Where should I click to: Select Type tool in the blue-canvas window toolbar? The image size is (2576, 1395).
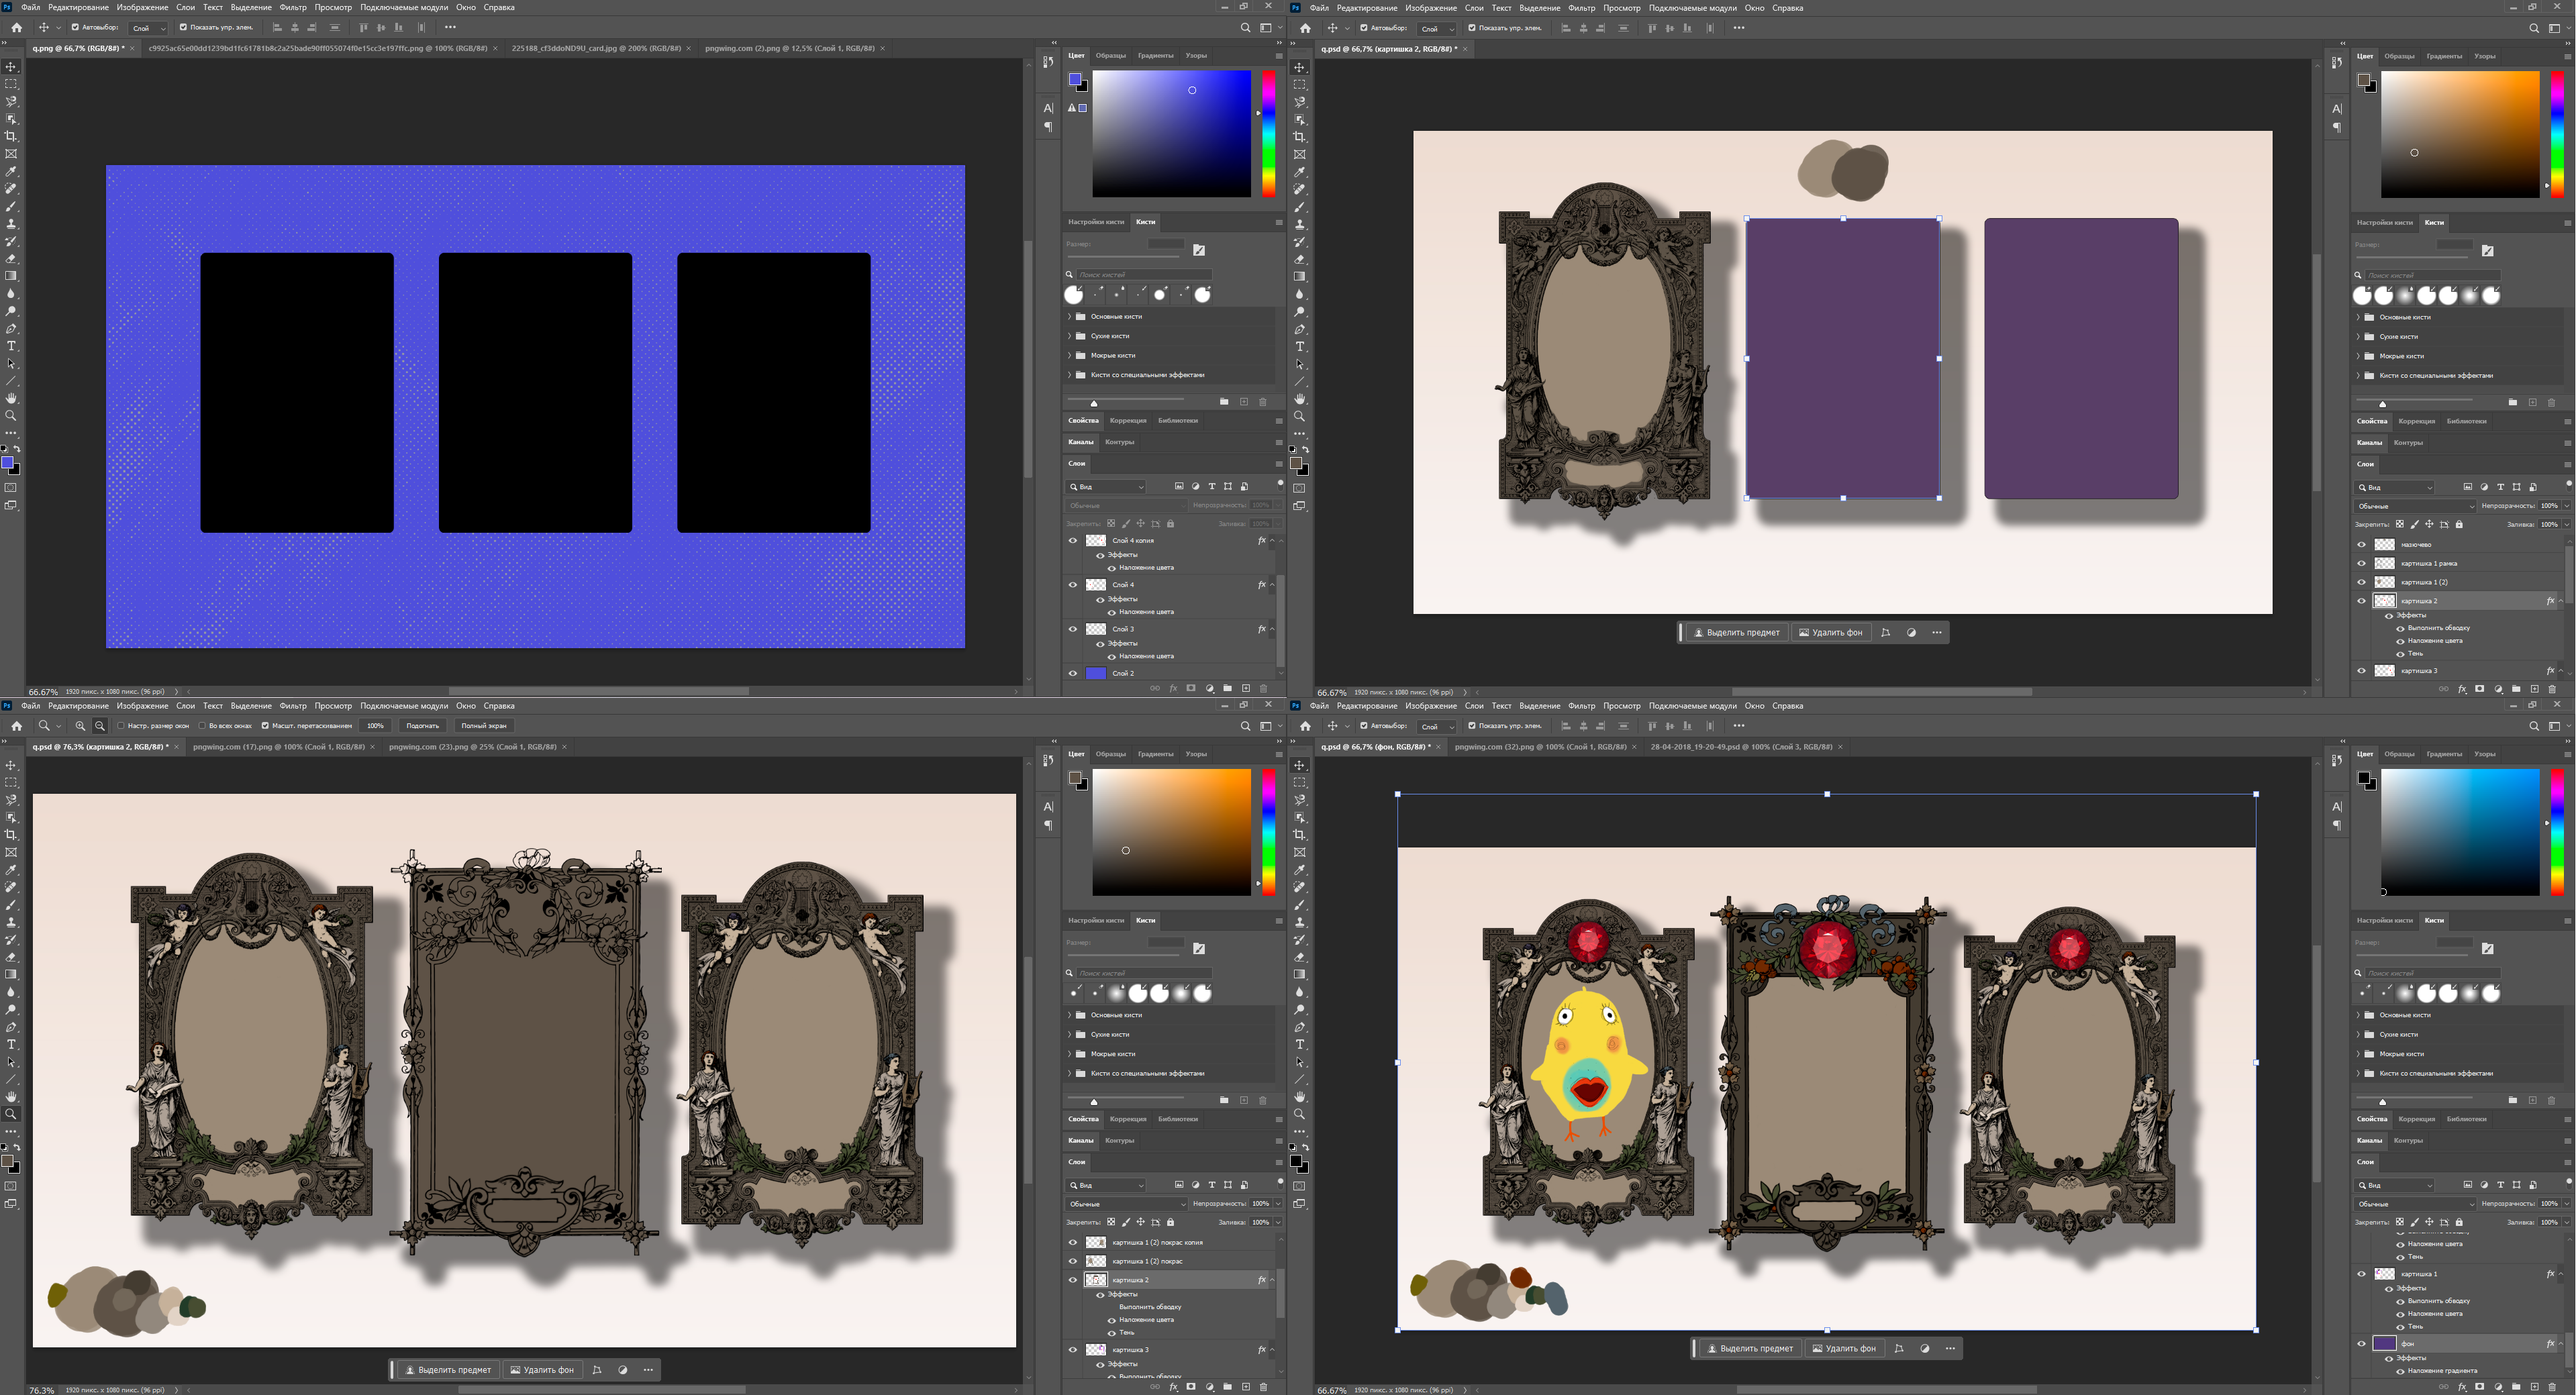click(12, 346)
